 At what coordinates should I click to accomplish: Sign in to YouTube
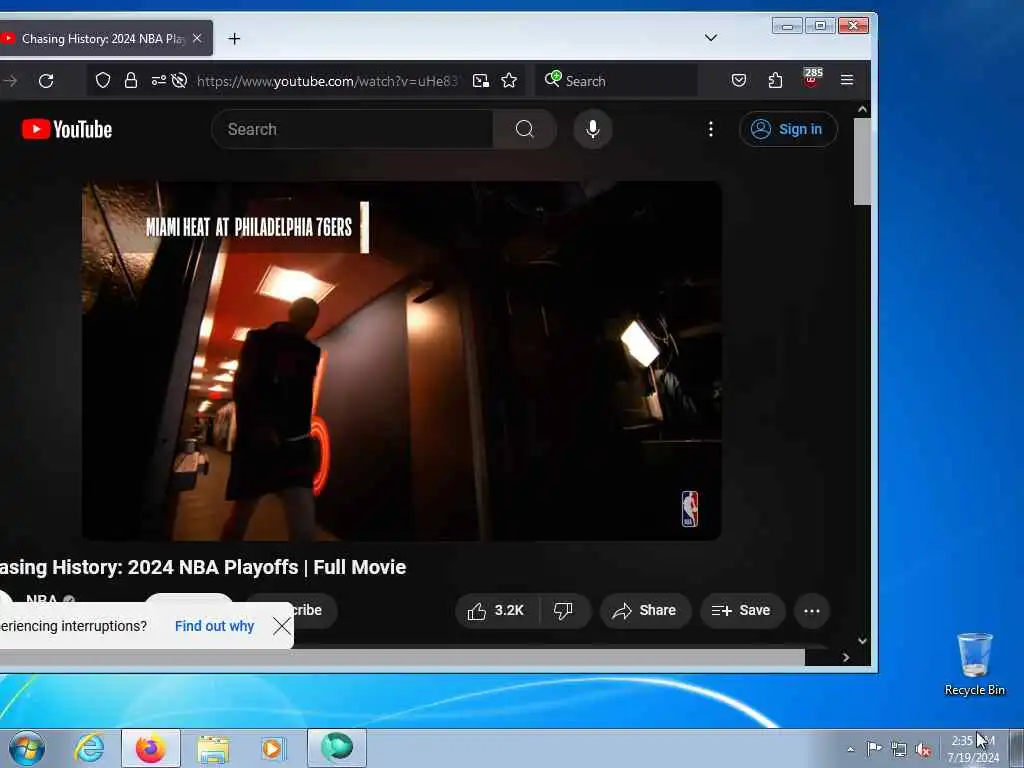pos(788,129)
